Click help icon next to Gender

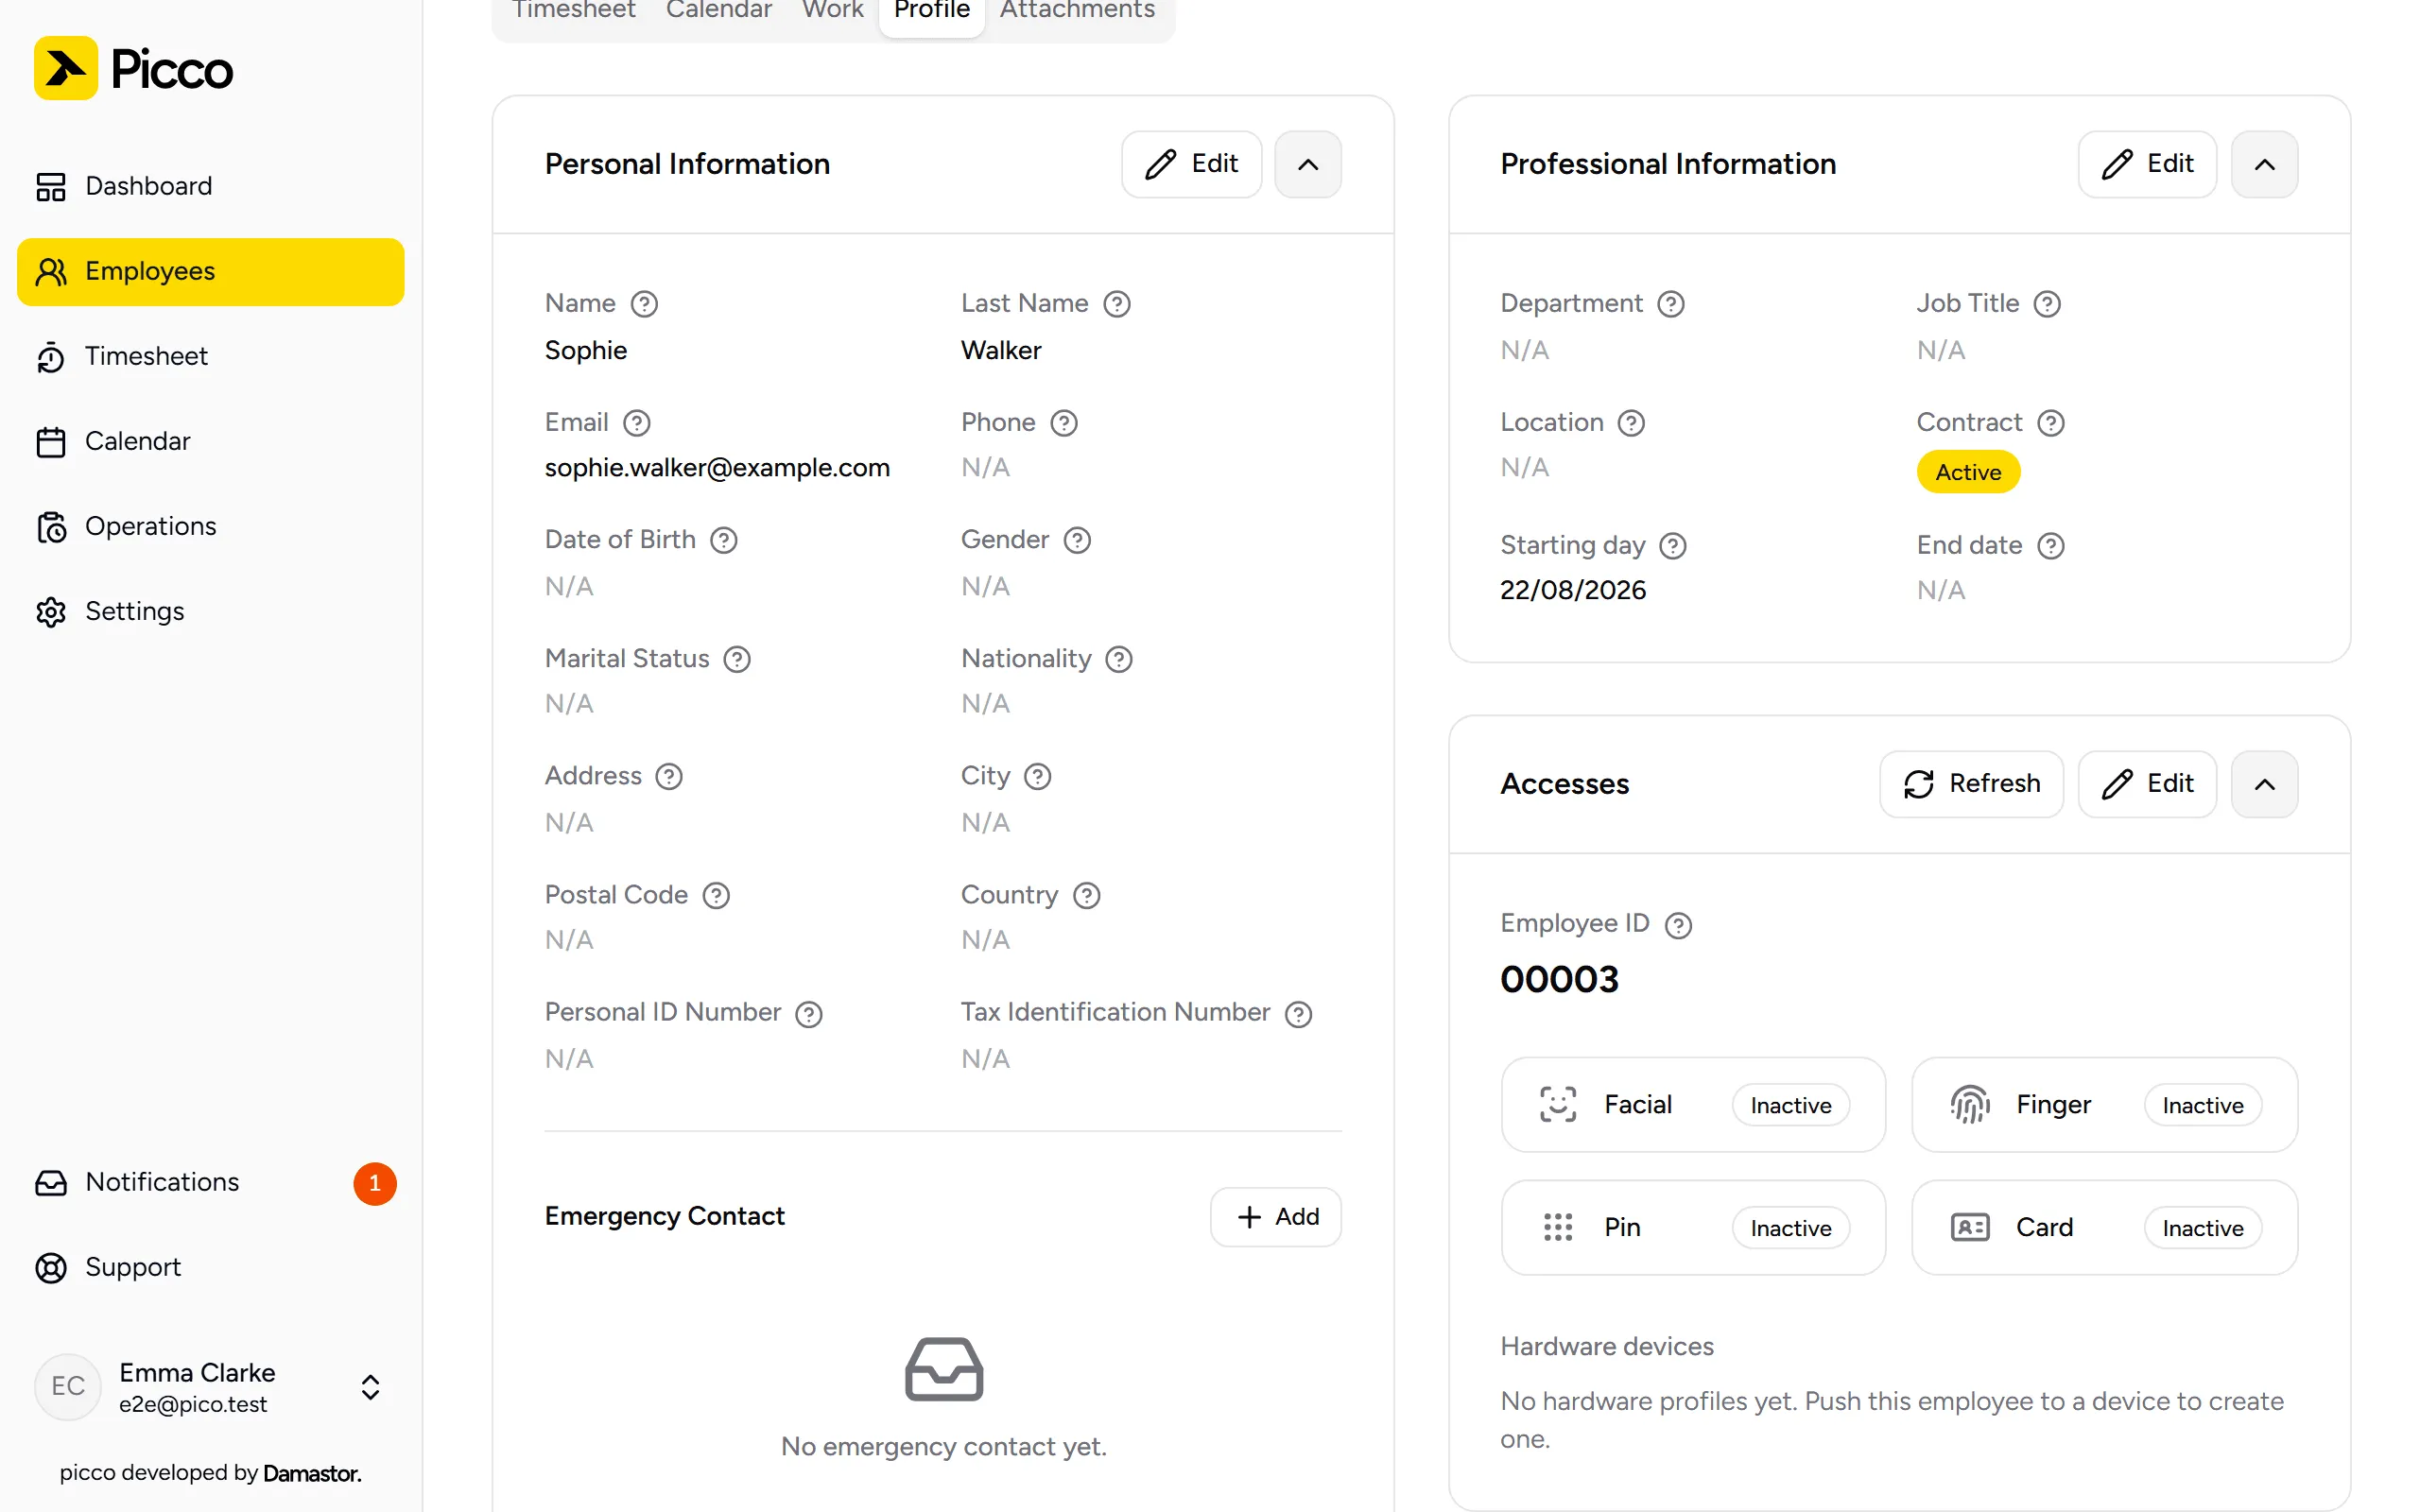[1077, 540]
